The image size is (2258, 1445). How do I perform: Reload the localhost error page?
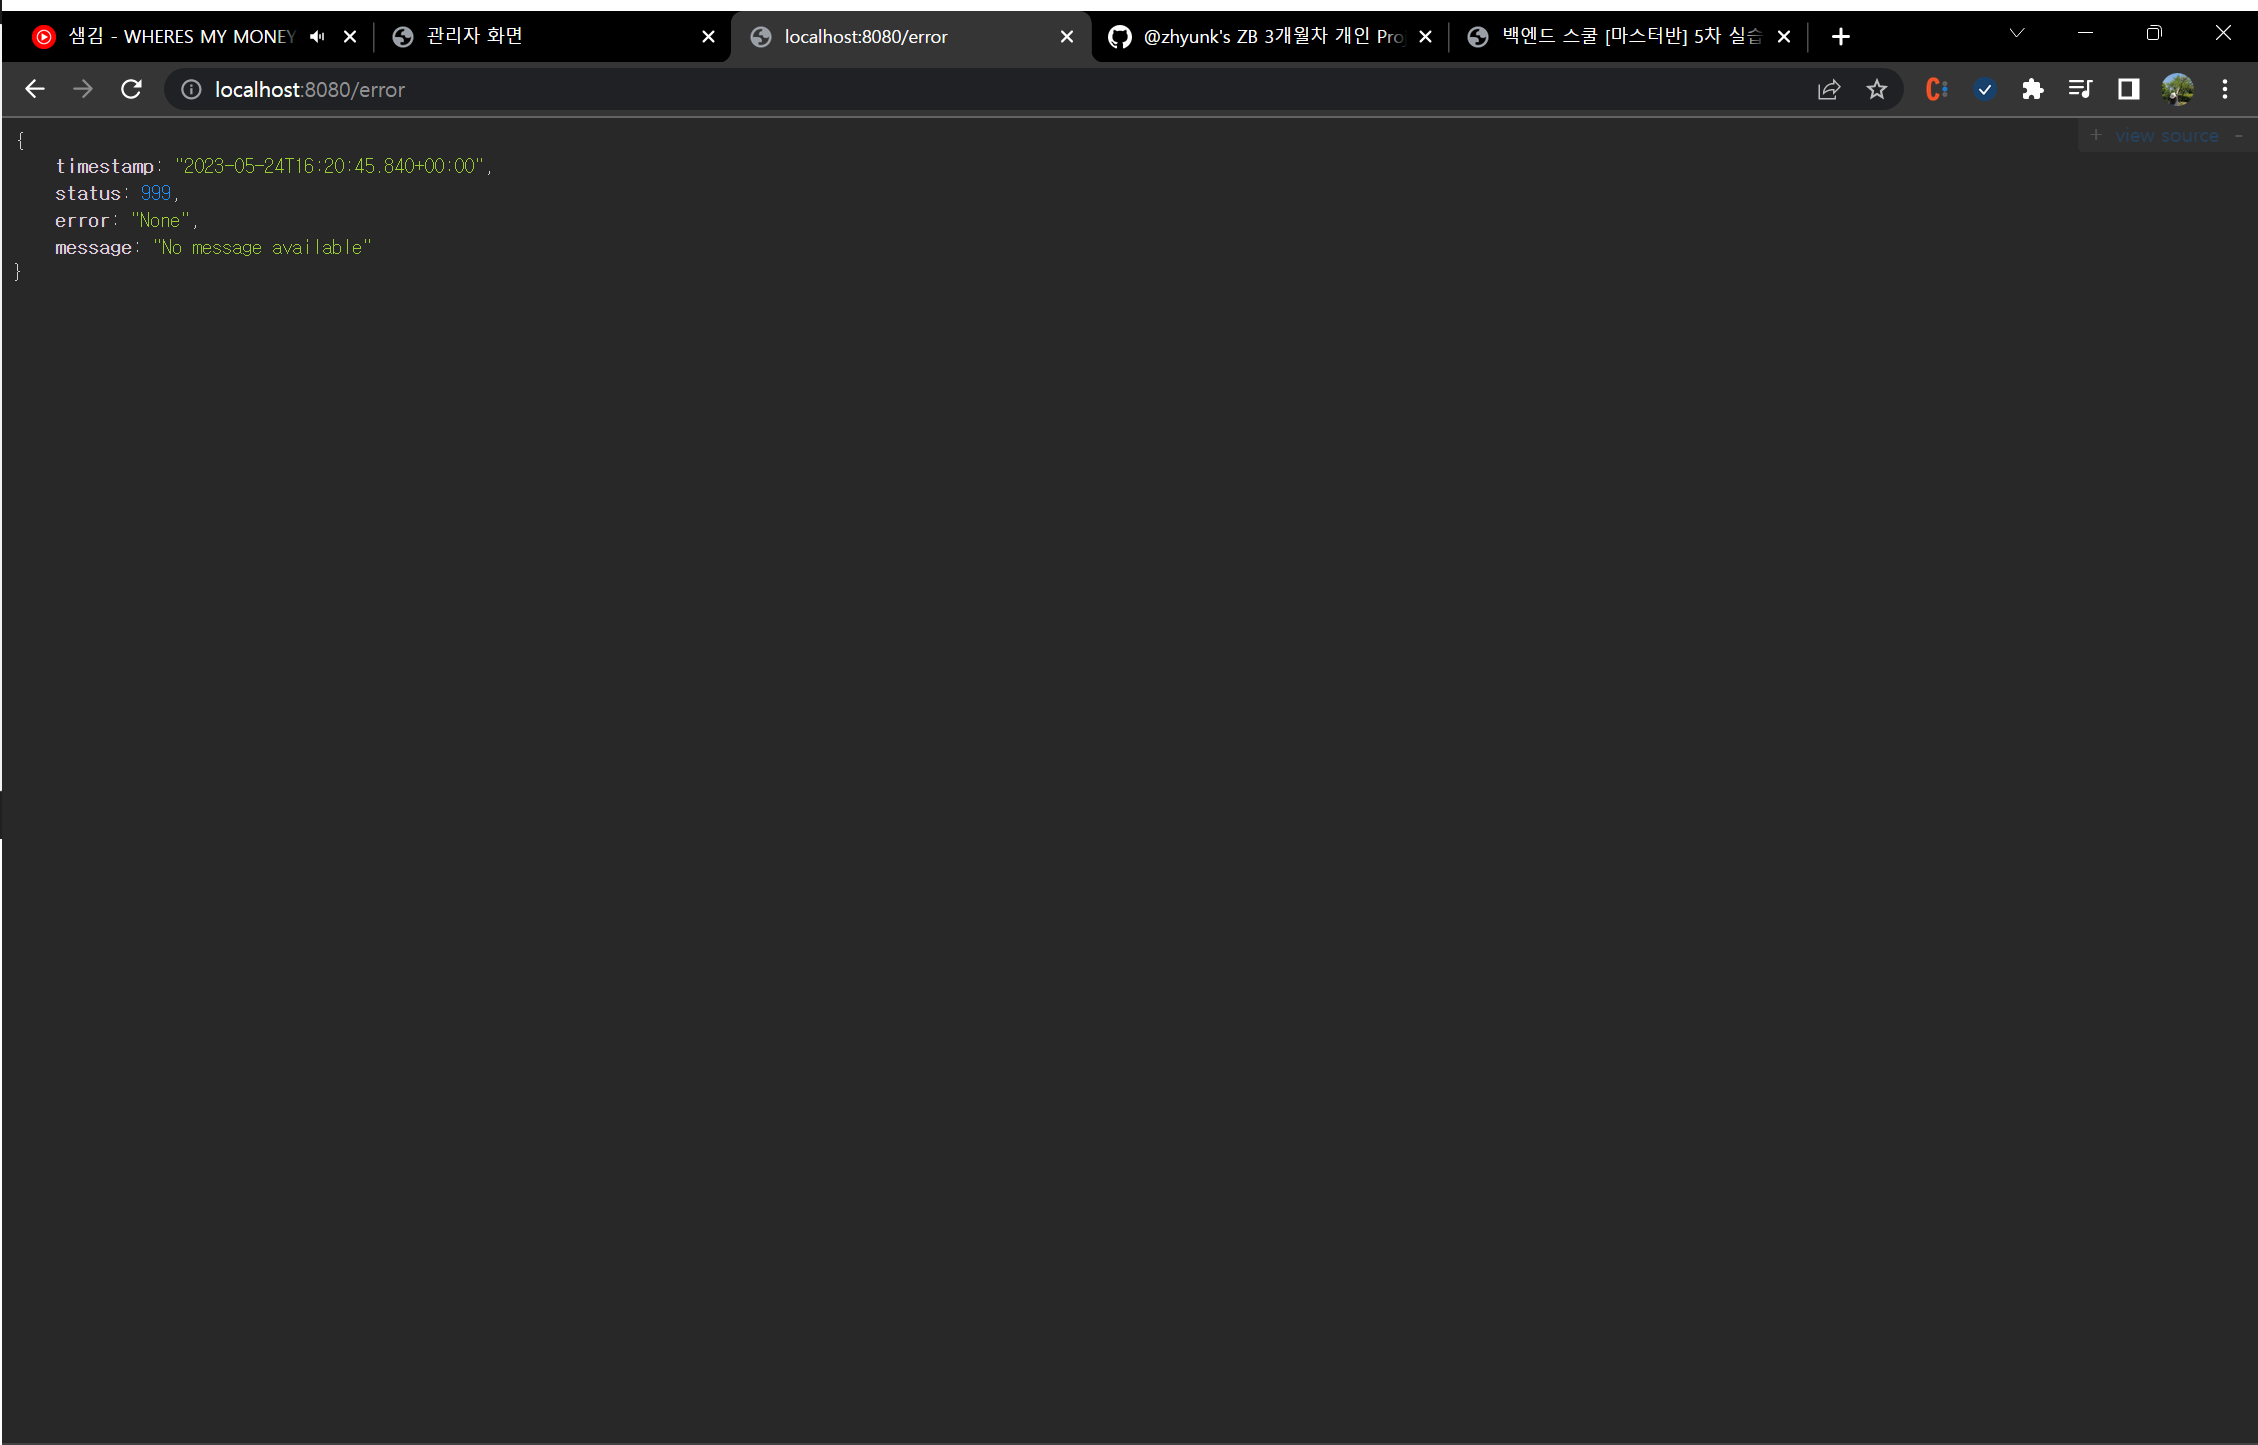131,90
